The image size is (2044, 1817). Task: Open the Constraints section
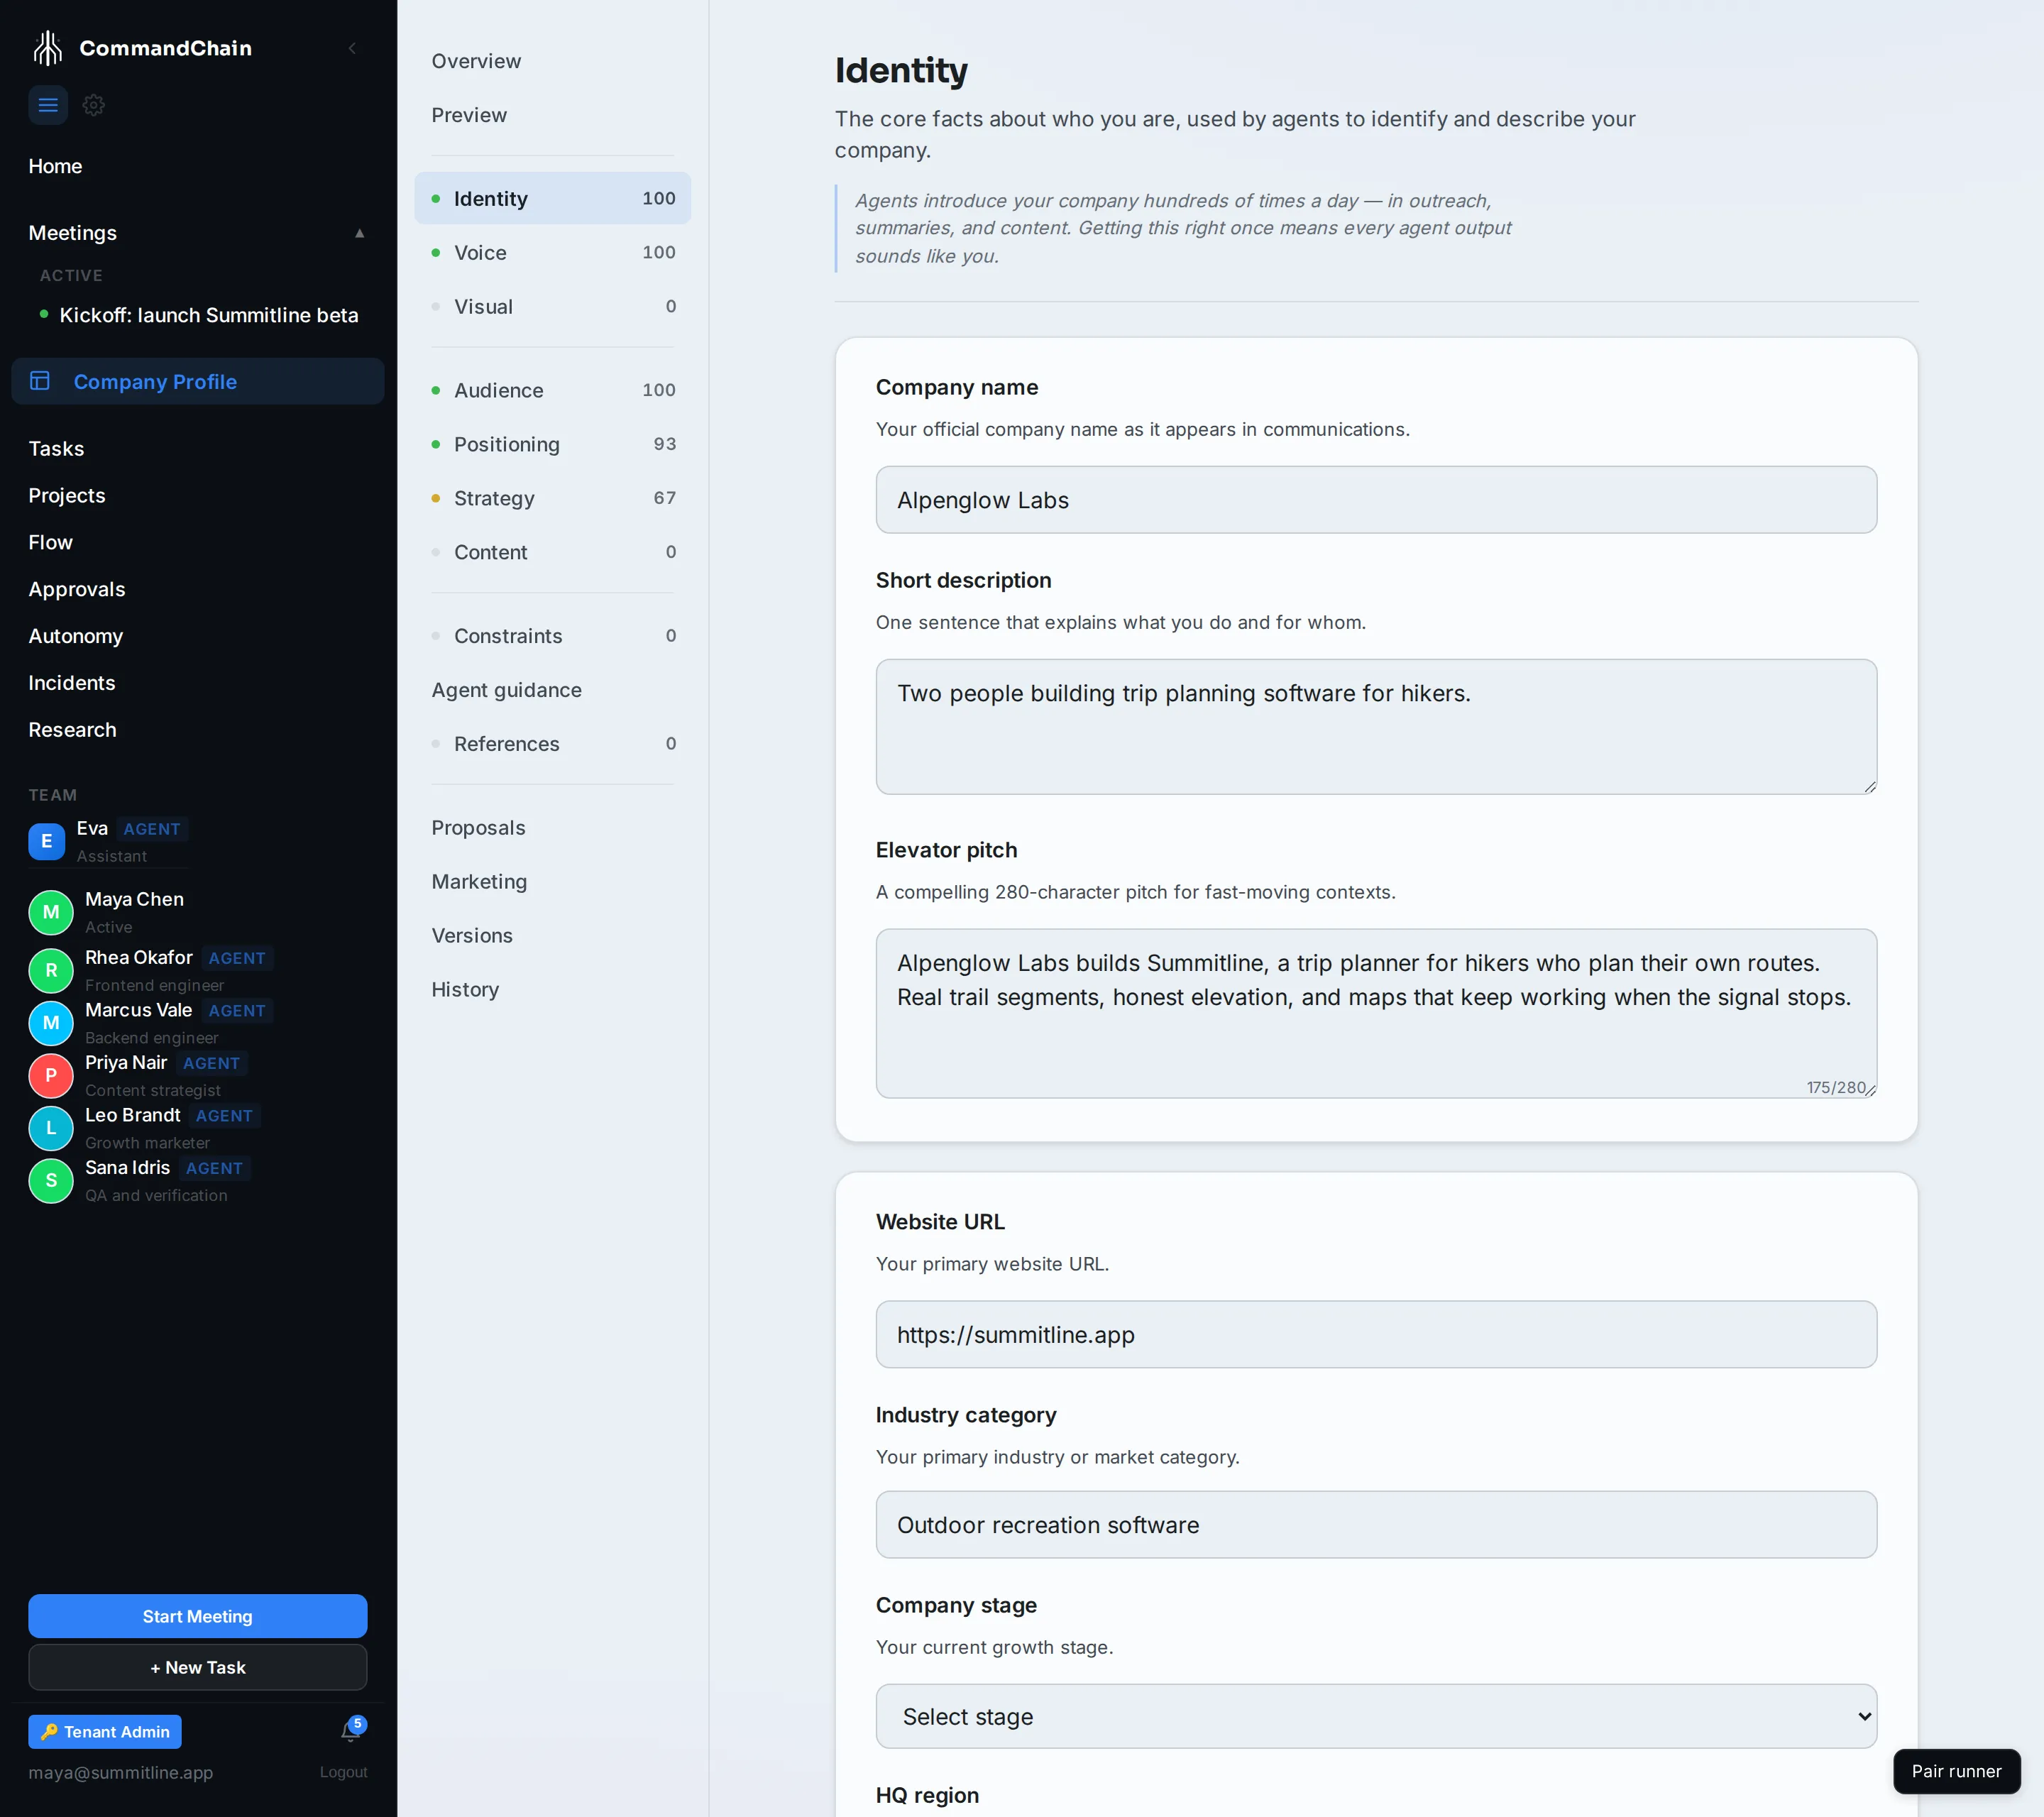coord(552,636)
